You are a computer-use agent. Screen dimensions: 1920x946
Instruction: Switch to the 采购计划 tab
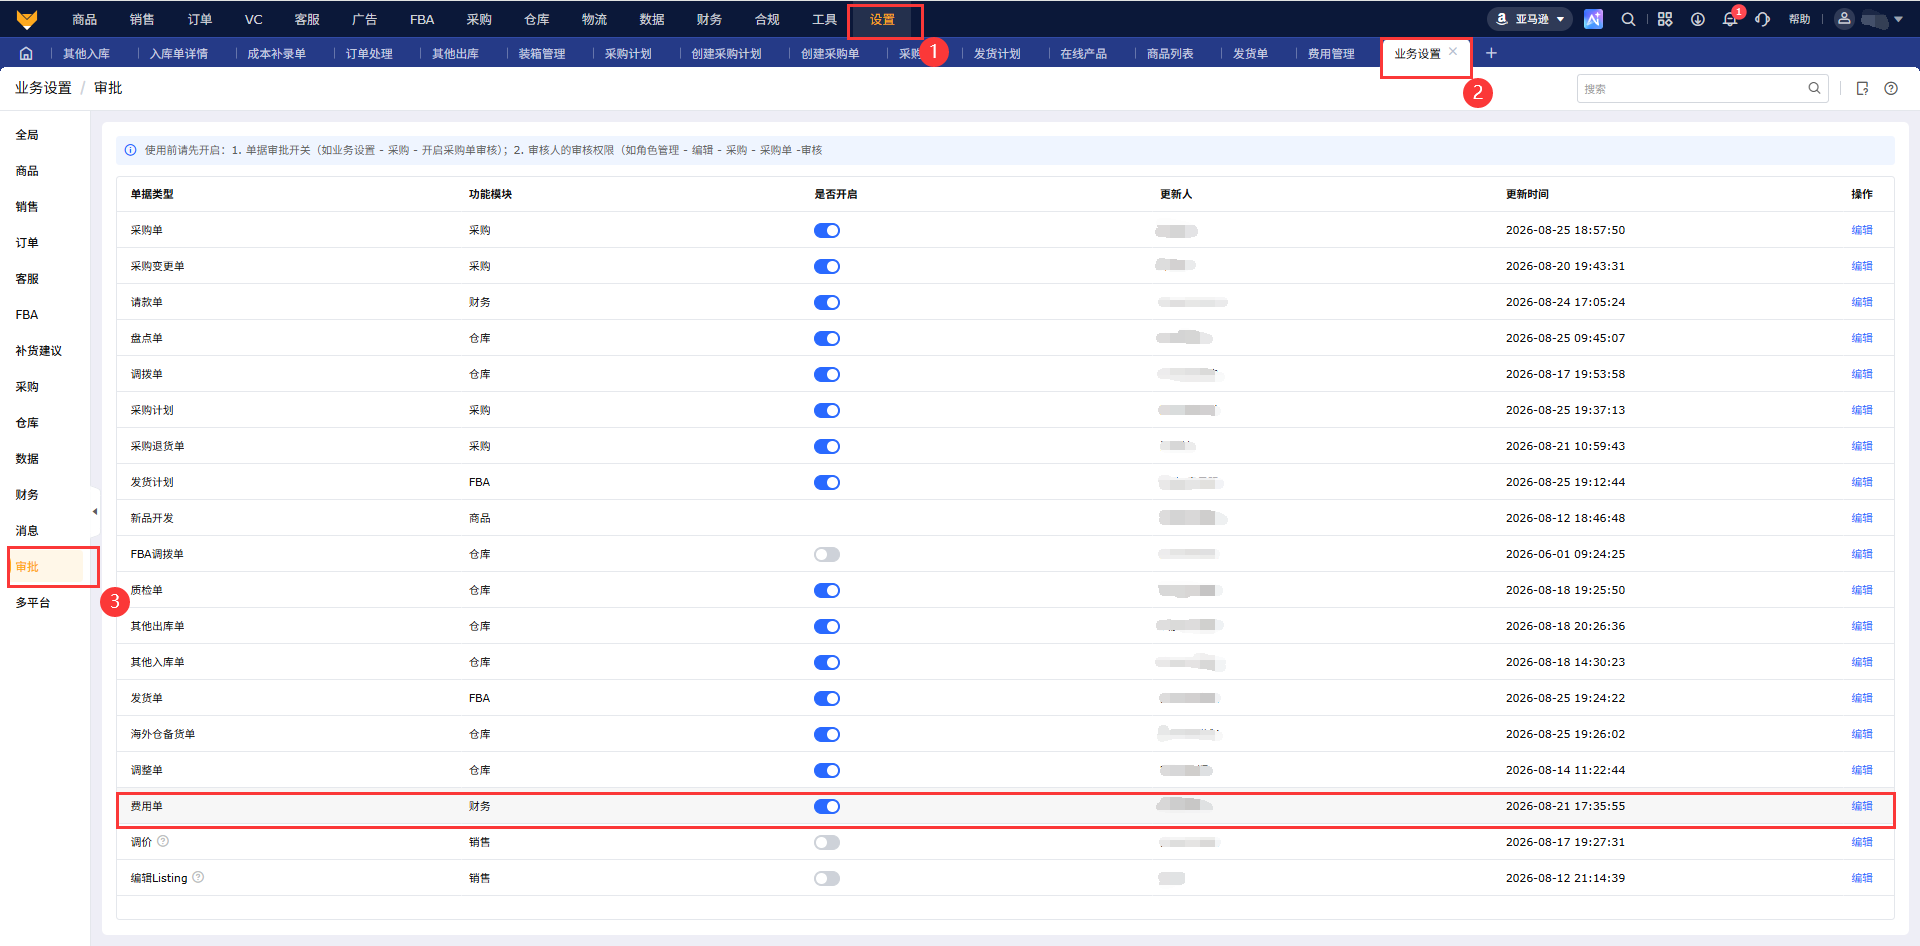click(x=628, y=53)
